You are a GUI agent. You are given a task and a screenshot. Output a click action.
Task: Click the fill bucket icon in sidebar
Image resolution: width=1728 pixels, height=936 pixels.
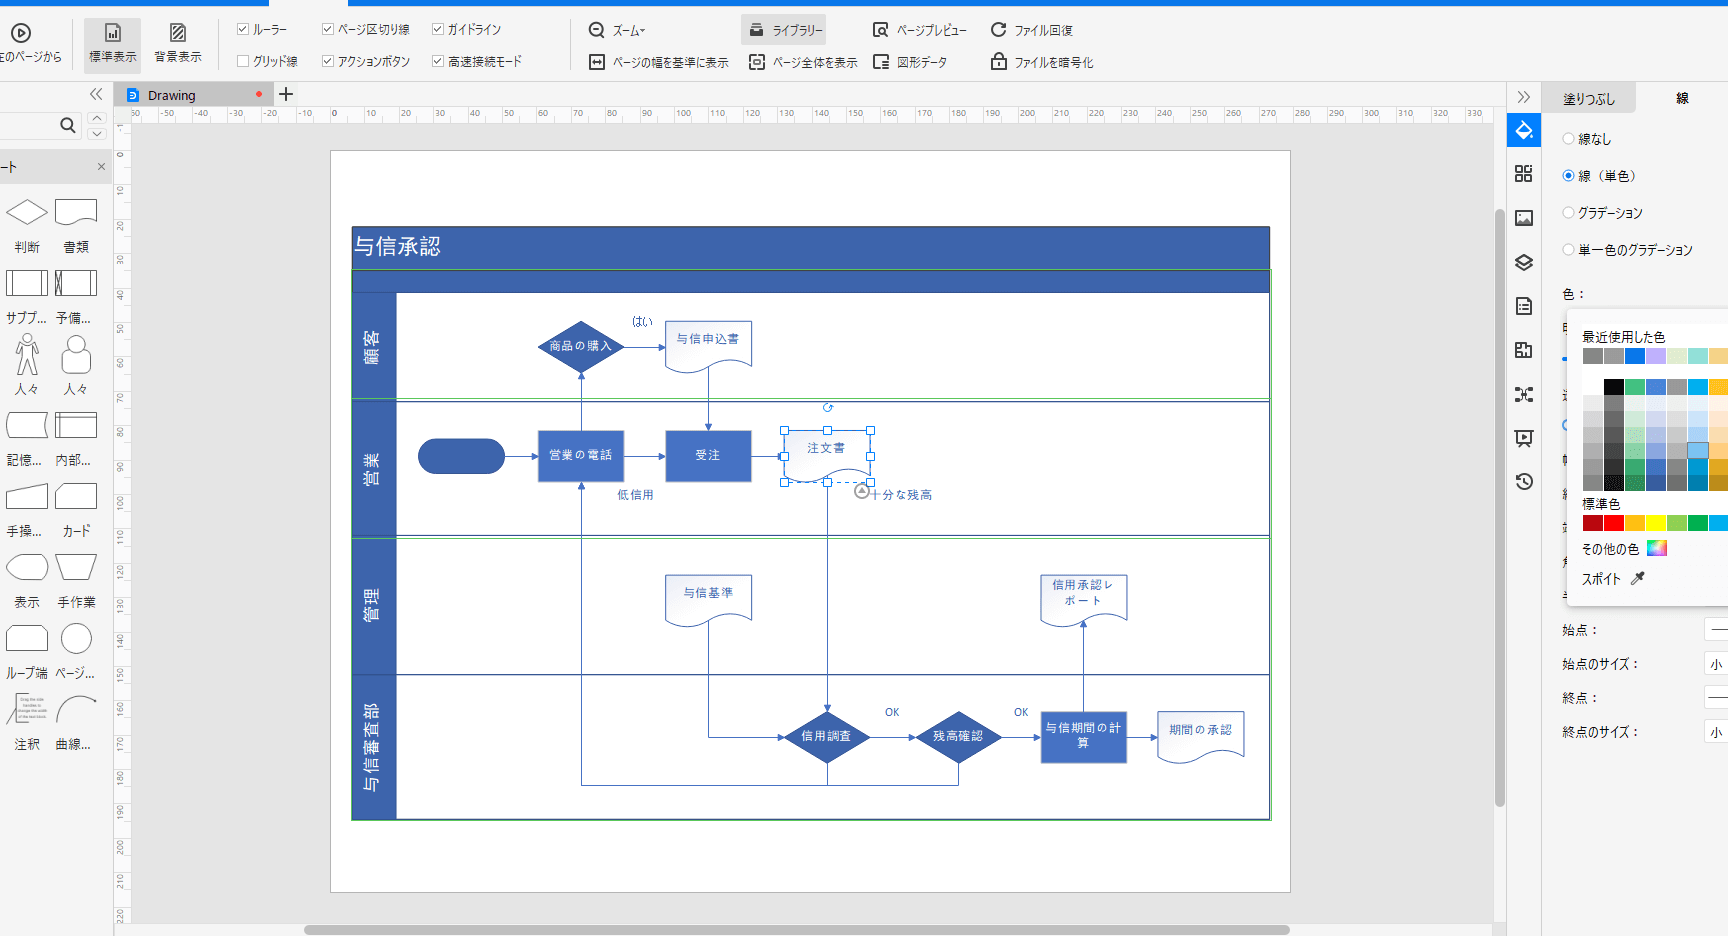(1523, 130)
